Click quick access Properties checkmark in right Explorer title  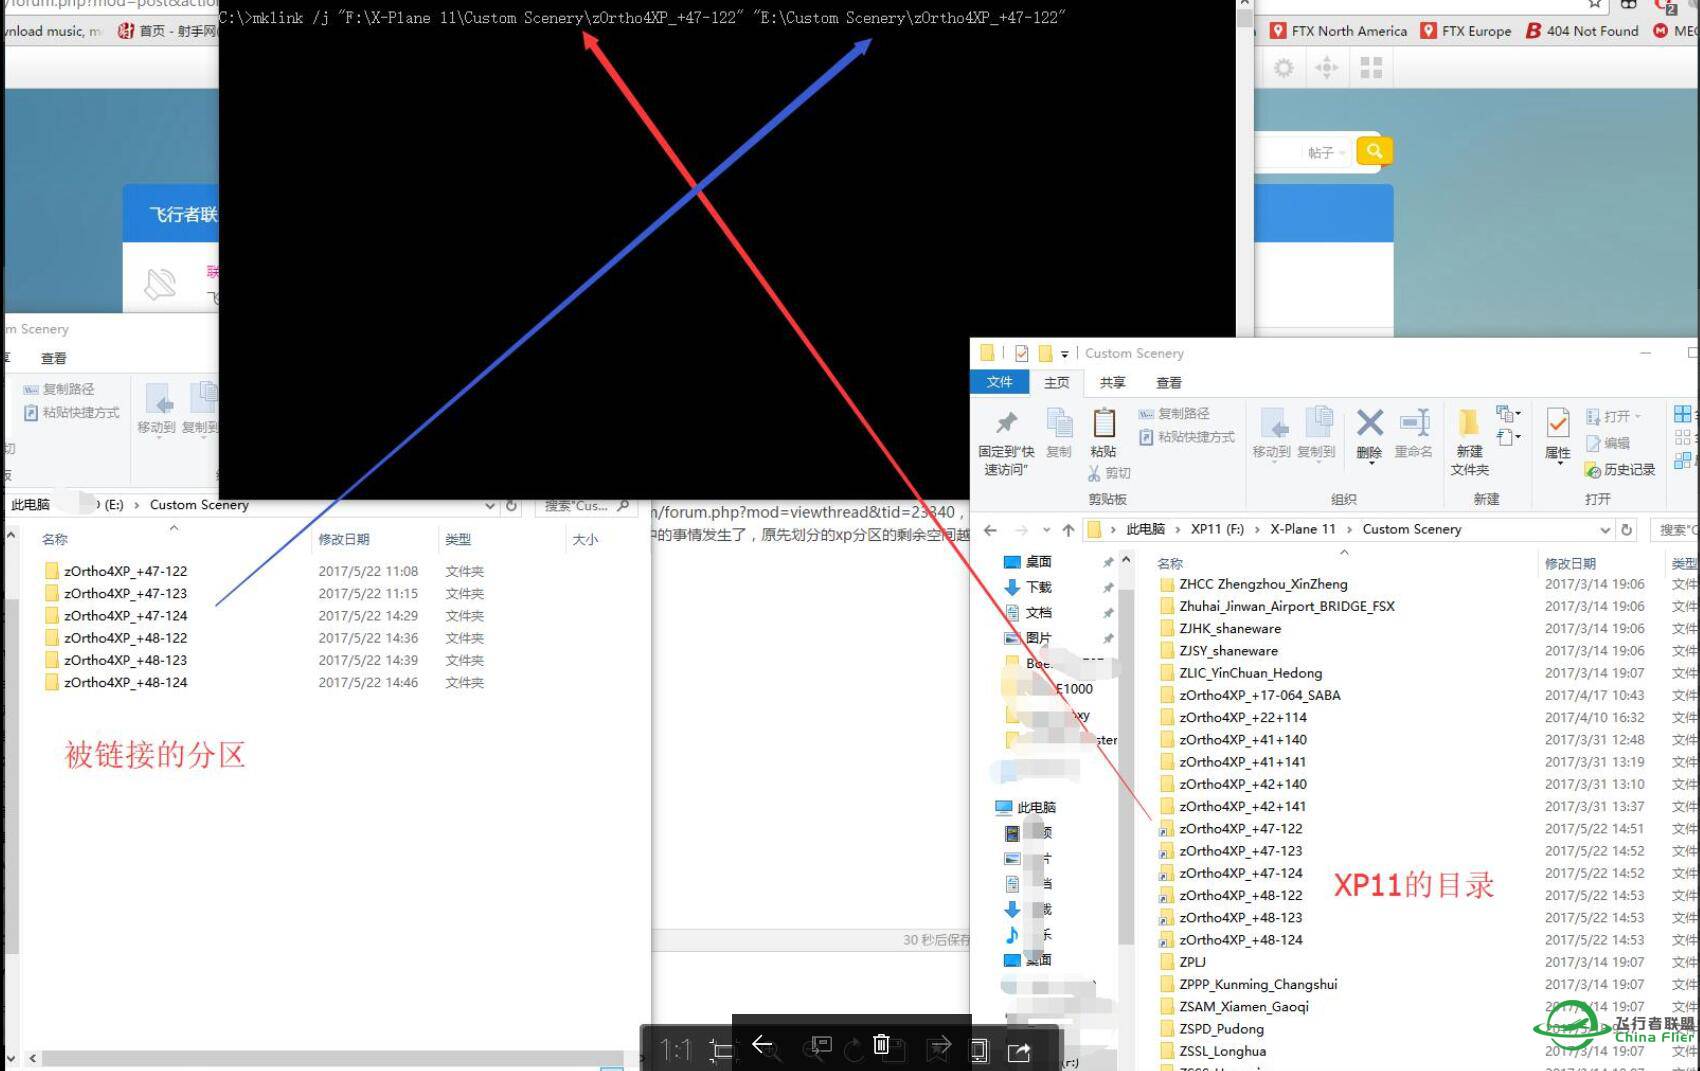[1021, 353]
